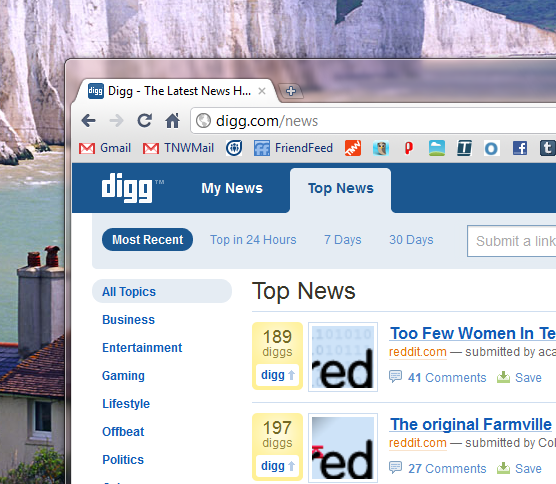Open thumbnail of Too Few Women story
The width and height of the screenshot is (556, 484).
coord(343,357)
